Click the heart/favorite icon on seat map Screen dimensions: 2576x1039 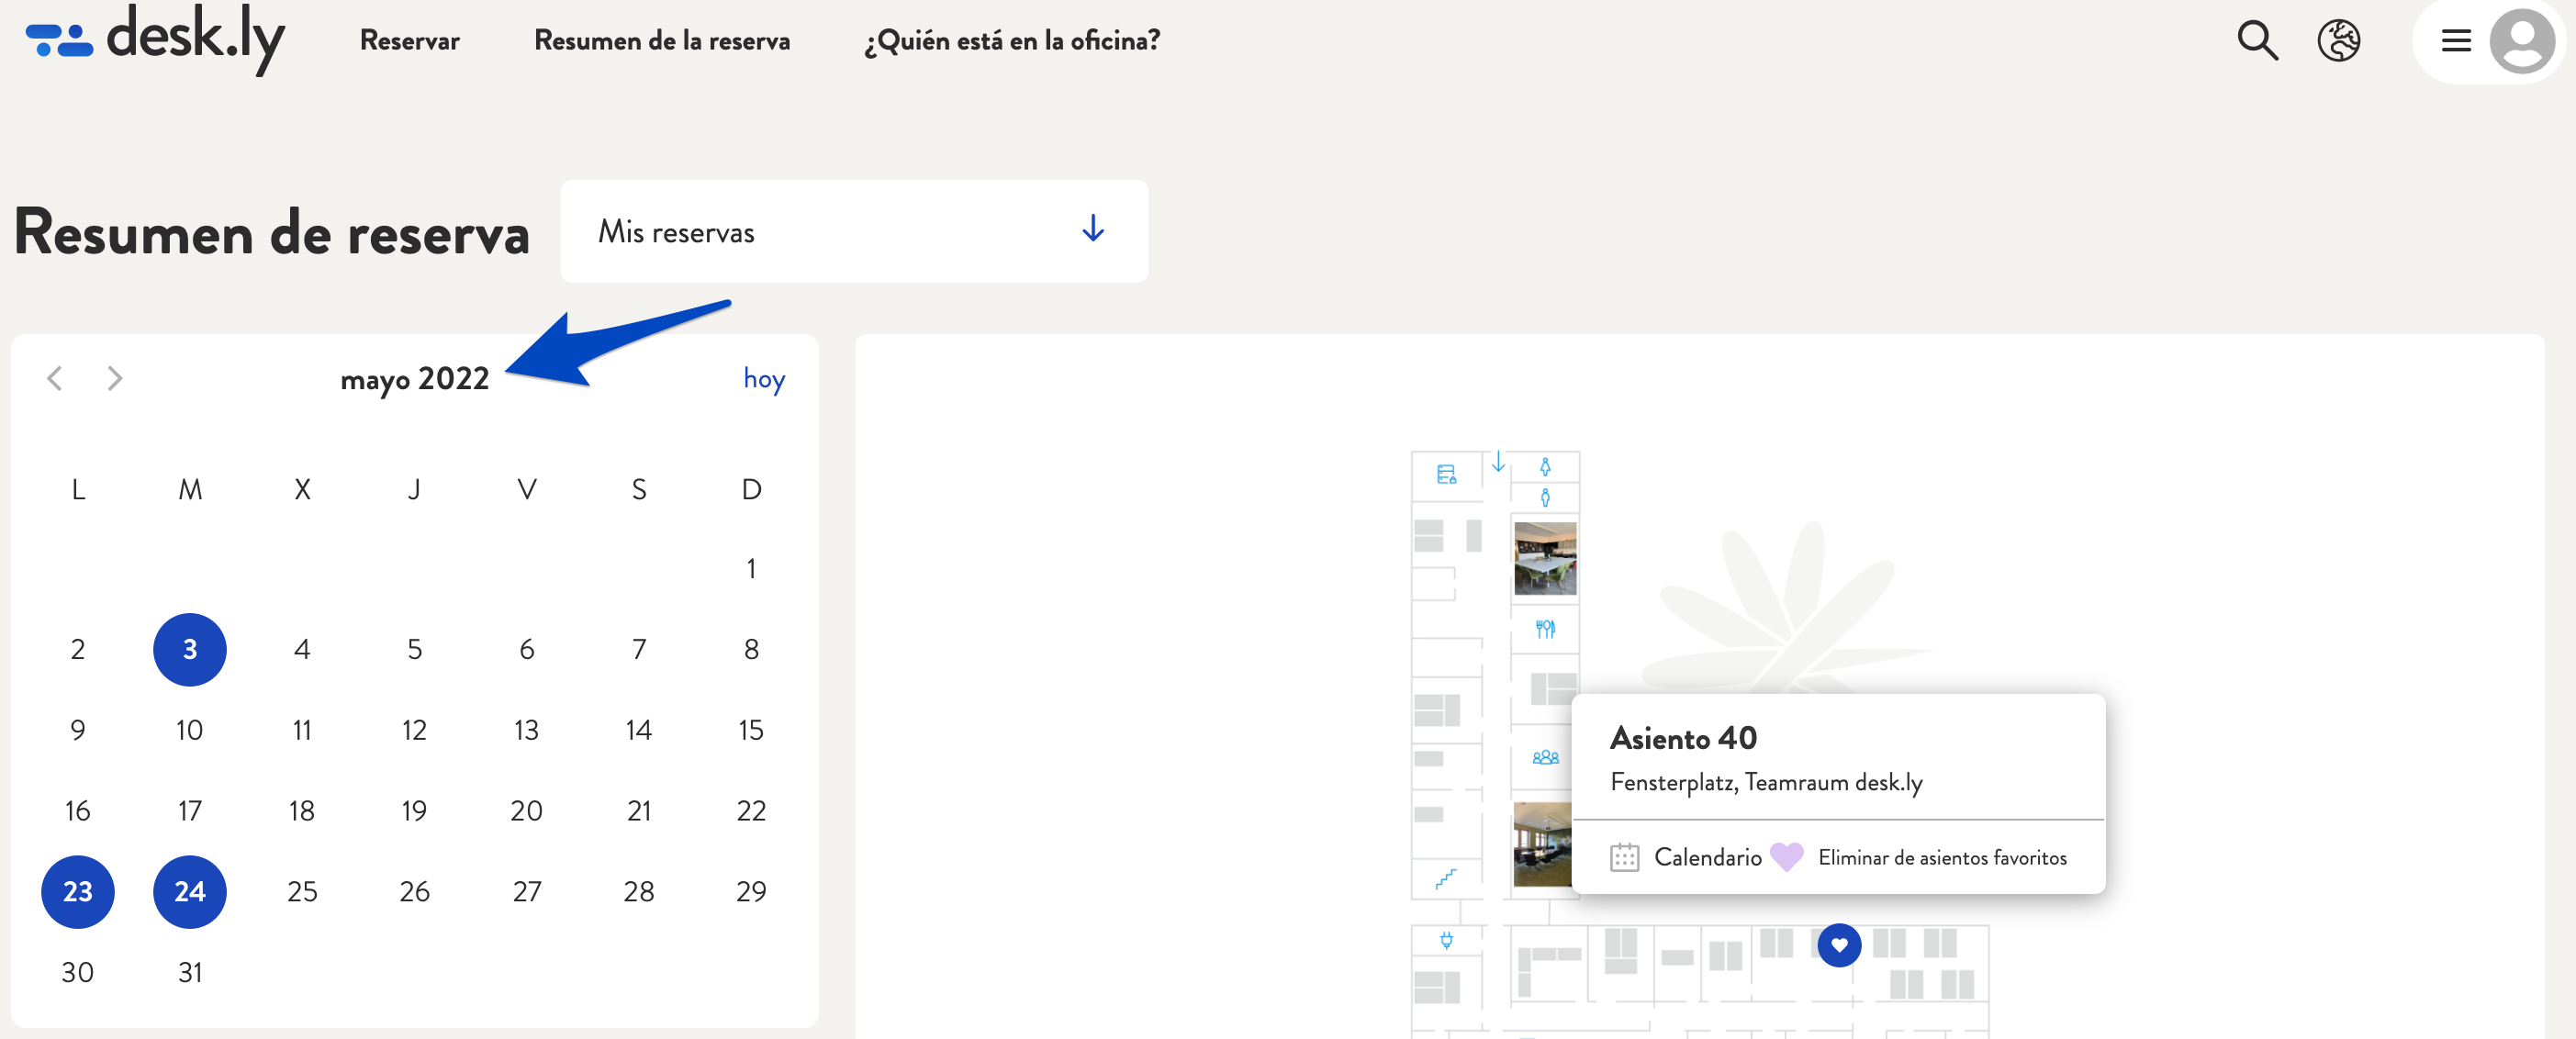1840,944
